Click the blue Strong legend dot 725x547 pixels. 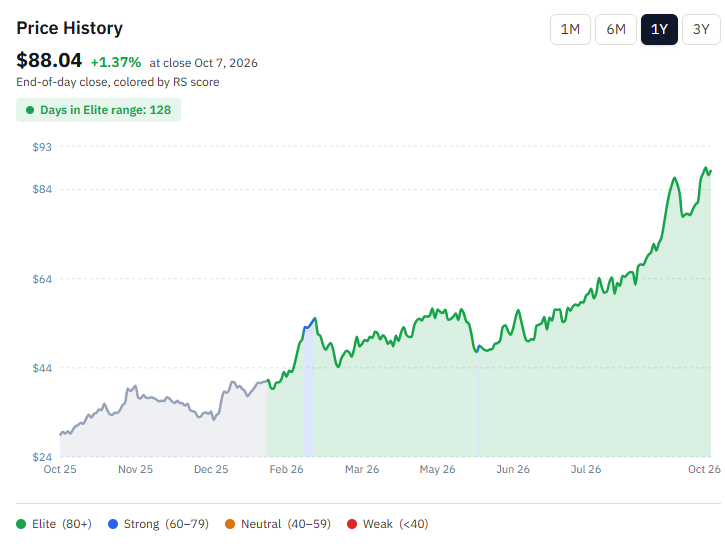coord(113,524)
